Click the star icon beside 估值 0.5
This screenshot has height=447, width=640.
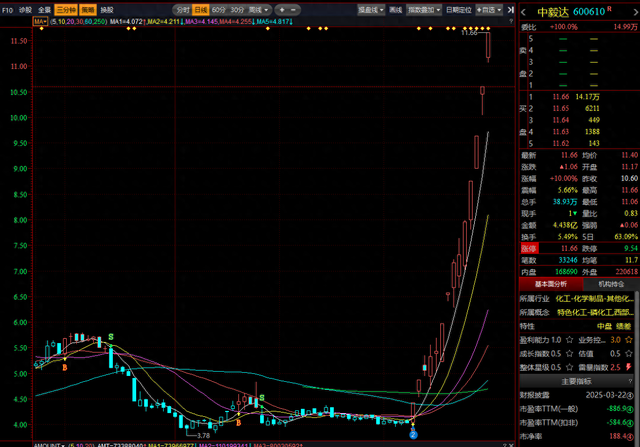point(629,354)
